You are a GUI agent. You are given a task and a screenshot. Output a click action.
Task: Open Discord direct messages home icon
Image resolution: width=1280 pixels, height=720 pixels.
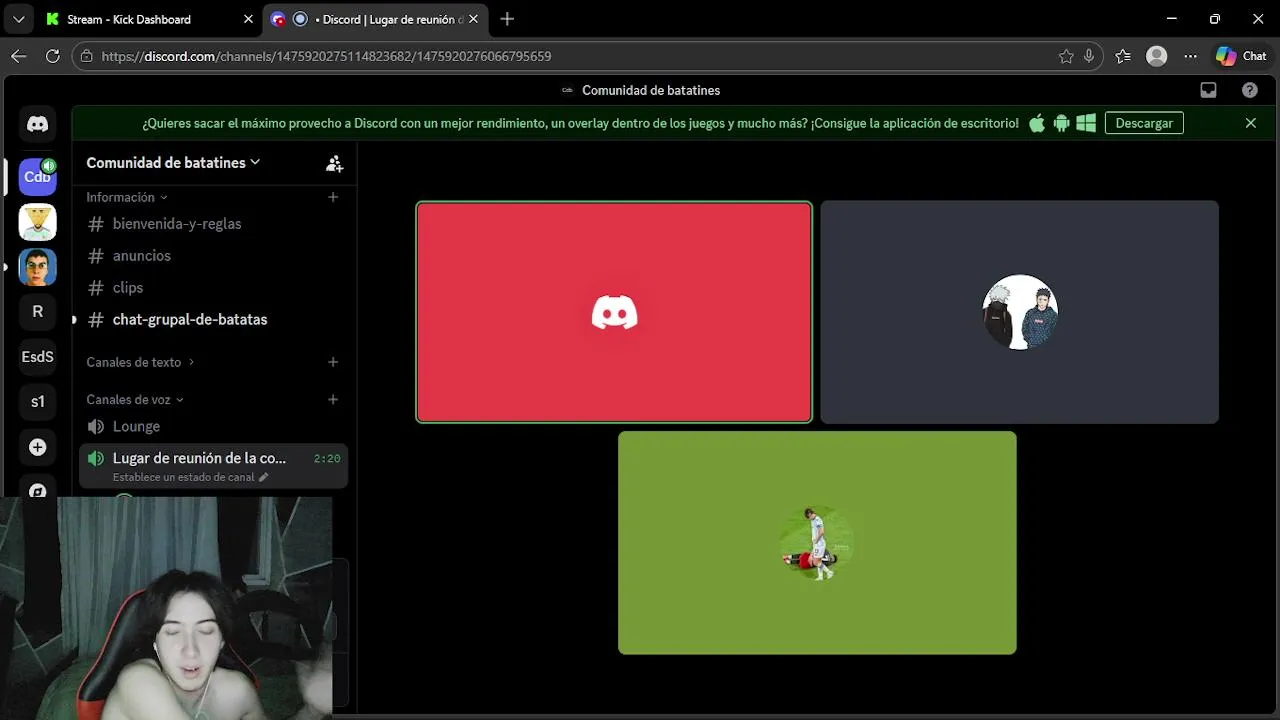[37, 125]
